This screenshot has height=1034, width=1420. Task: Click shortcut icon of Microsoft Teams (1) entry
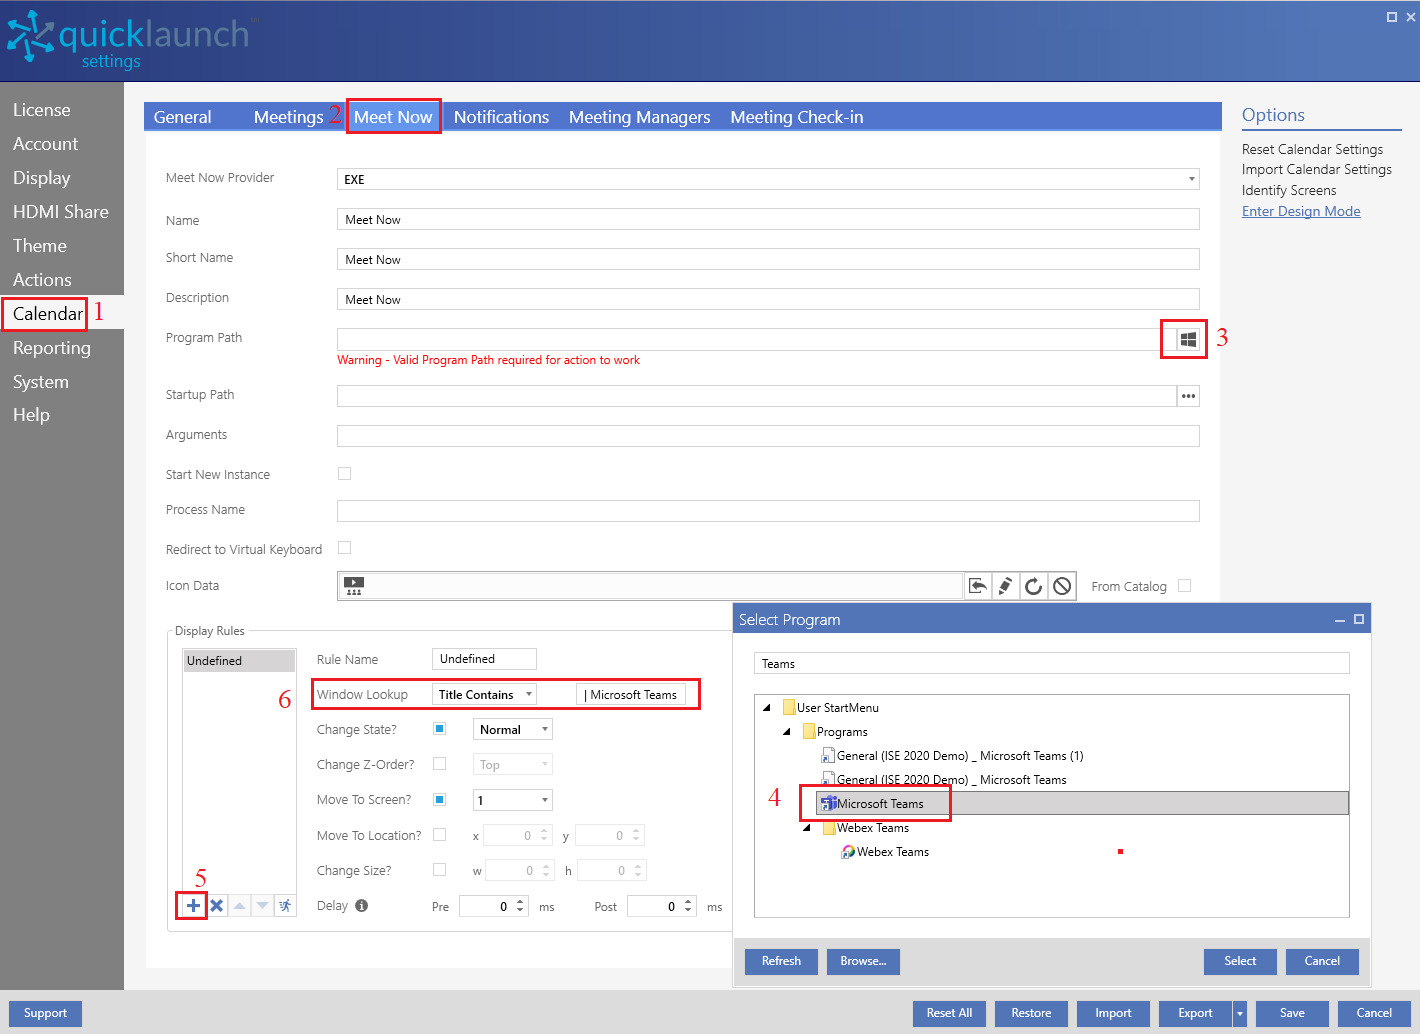point(828,756)
